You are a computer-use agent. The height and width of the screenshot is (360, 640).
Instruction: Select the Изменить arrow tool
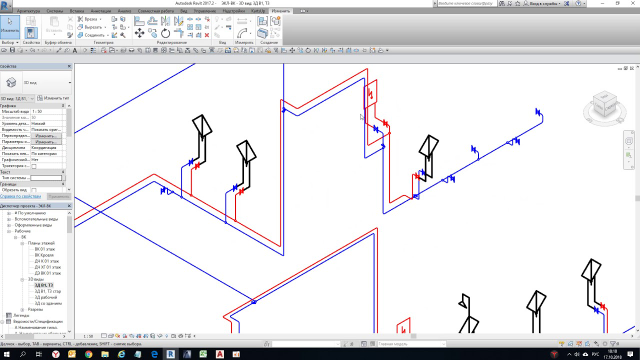click(10, 27)
